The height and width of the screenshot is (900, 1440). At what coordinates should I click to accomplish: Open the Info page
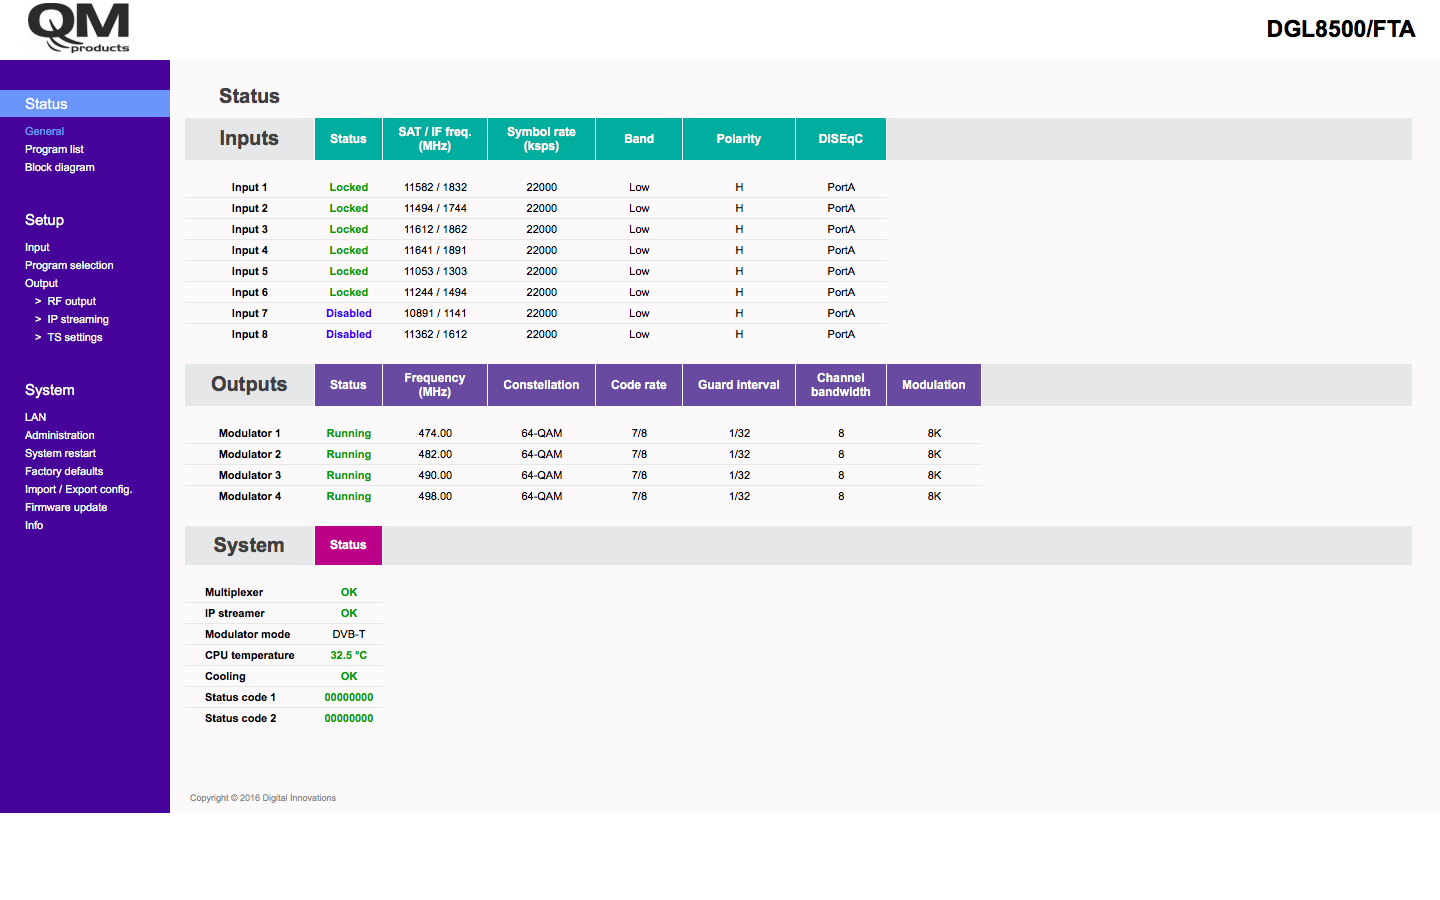[34, 525]
